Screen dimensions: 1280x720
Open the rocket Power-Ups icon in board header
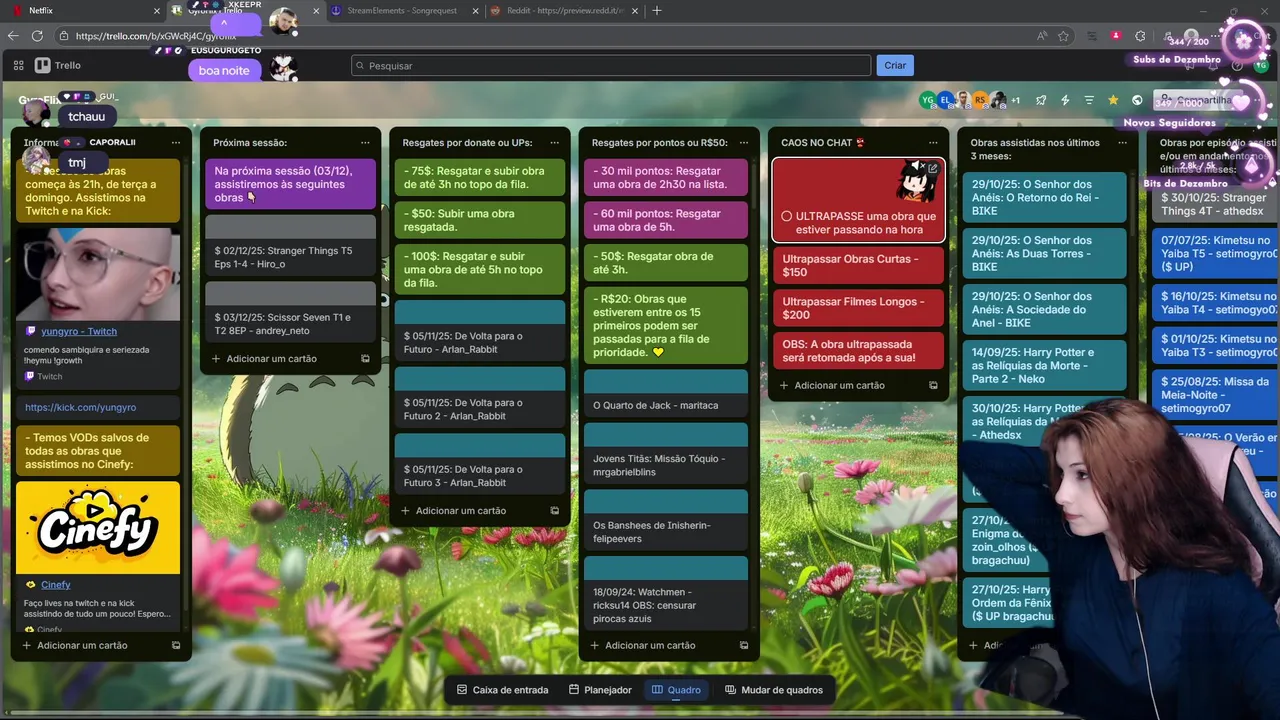pos(1041,100)
